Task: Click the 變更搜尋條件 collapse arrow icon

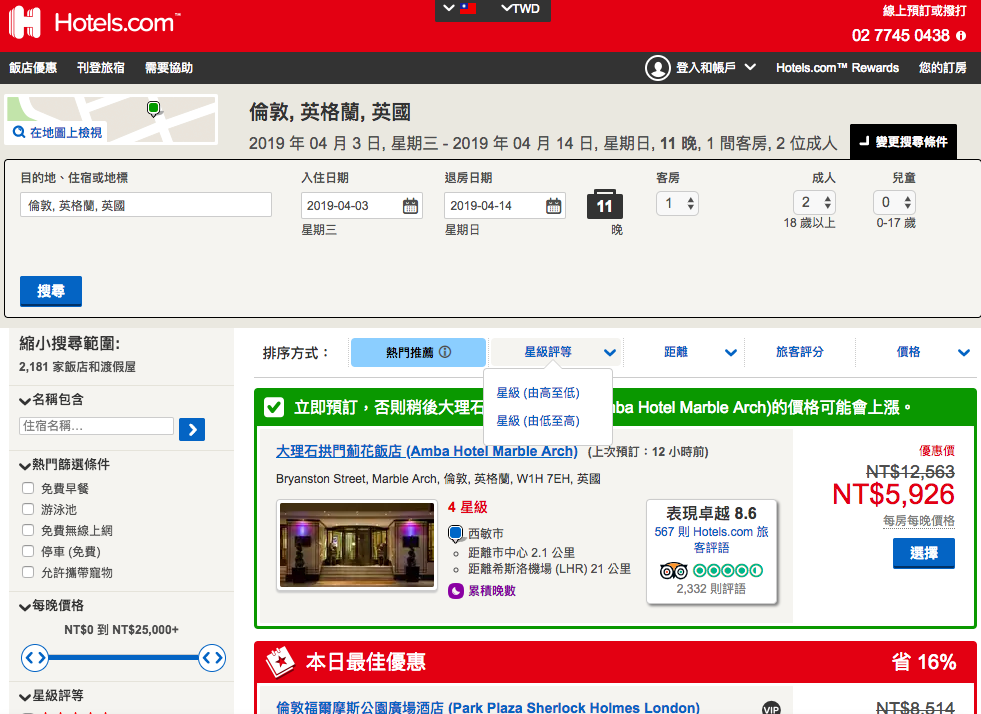Action: pyautogui.click(x=864, y=141)
